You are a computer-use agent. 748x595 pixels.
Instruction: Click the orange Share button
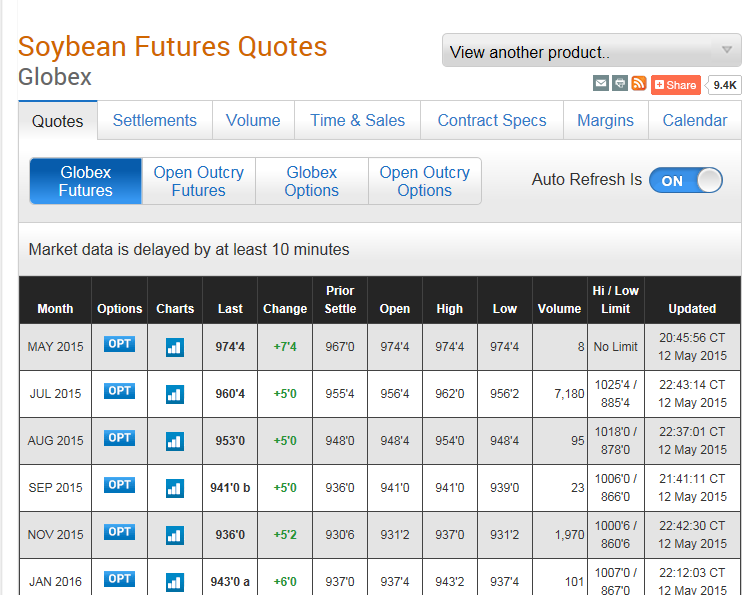click(676, 85)
